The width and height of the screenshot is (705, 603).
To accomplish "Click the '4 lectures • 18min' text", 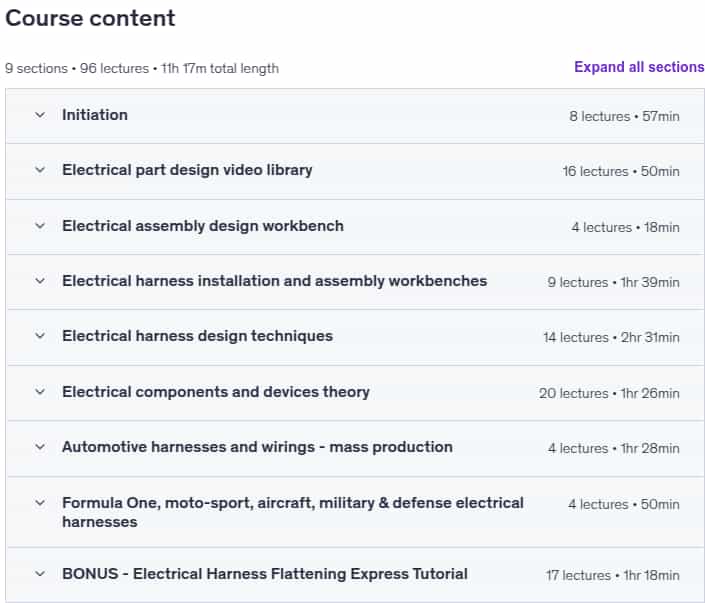I will (625, 228).
